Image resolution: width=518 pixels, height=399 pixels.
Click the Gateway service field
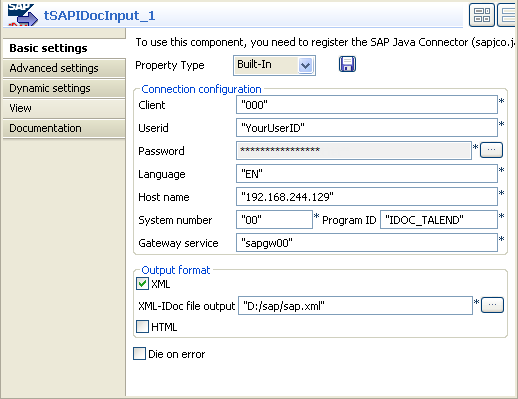pyautogui.click(x=367, y=243)
